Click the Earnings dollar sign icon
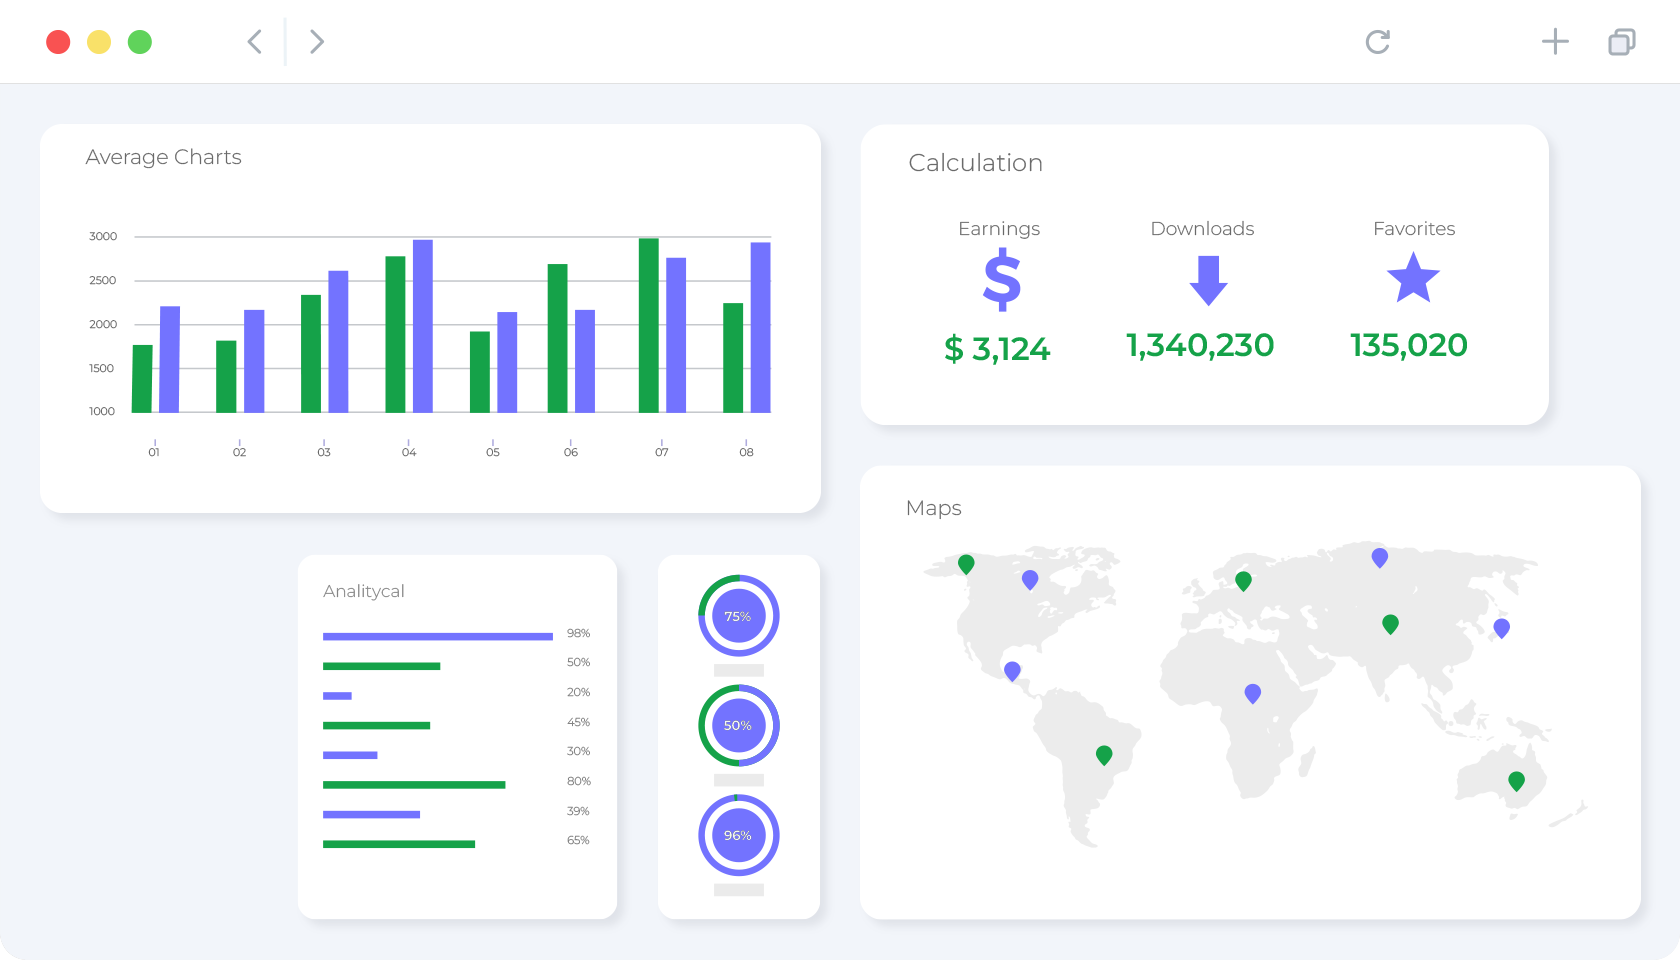 [1002, 281]
